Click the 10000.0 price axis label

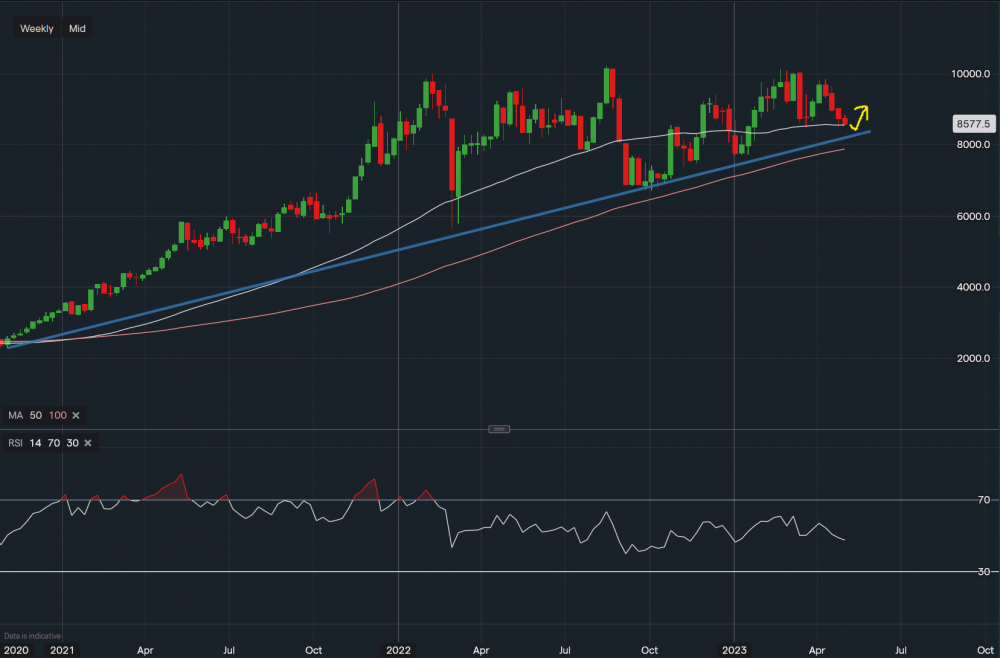(969, 74)
